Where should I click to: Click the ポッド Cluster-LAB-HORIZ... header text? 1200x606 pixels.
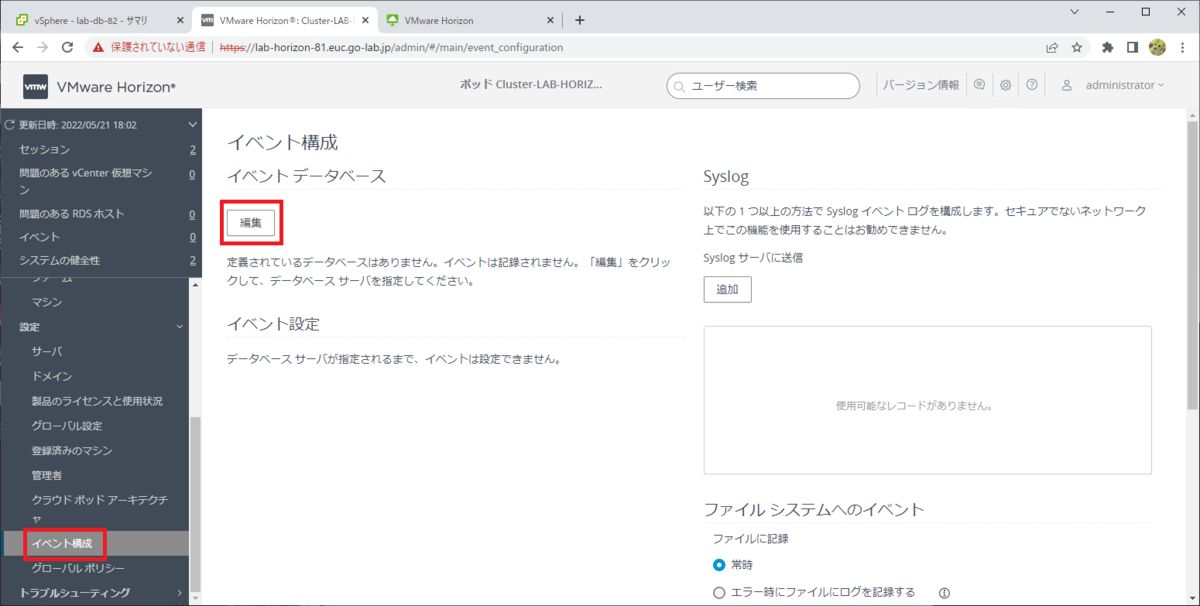click(x=530, y=86)
